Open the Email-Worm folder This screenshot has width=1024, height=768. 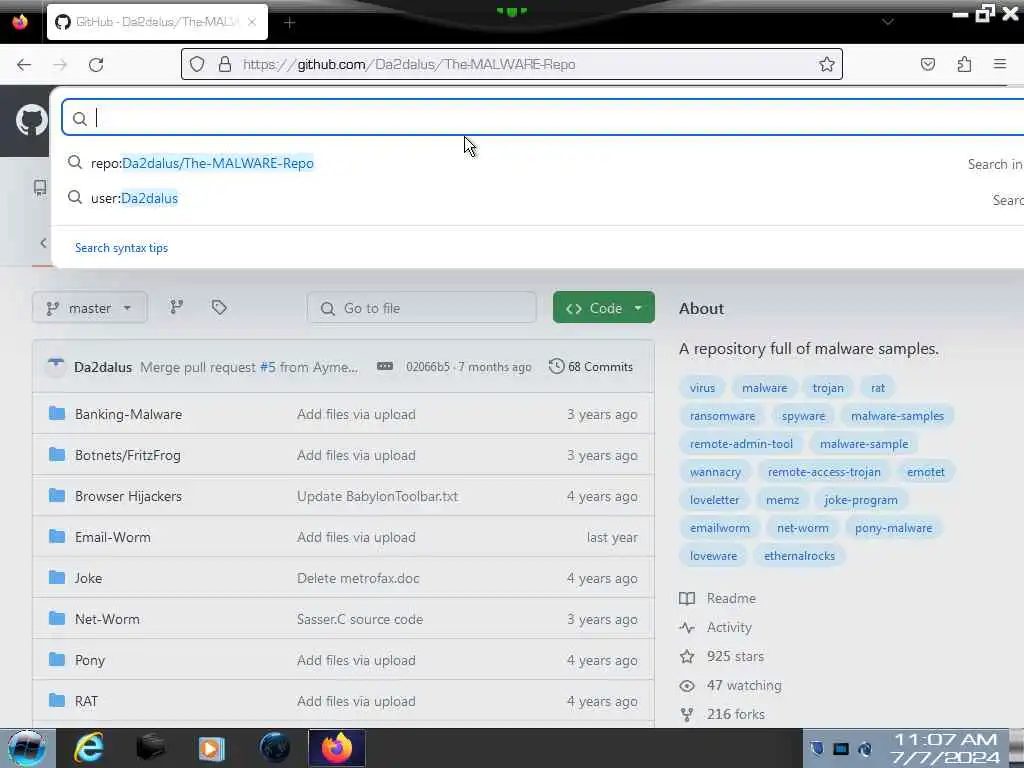tap(112, 537)
